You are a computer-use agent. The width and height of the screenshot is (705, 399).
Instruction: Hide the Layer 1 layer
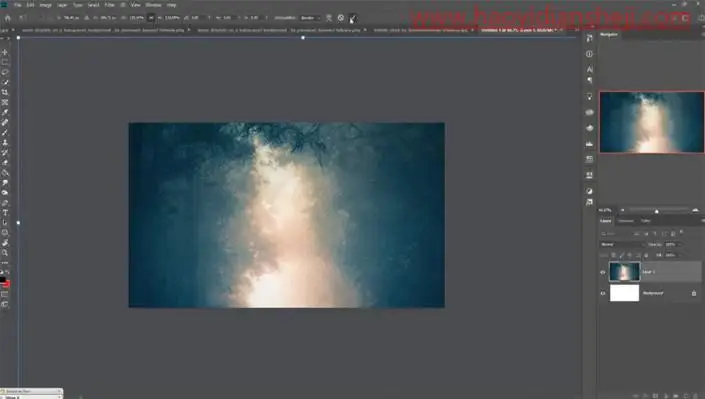(603, 272)
